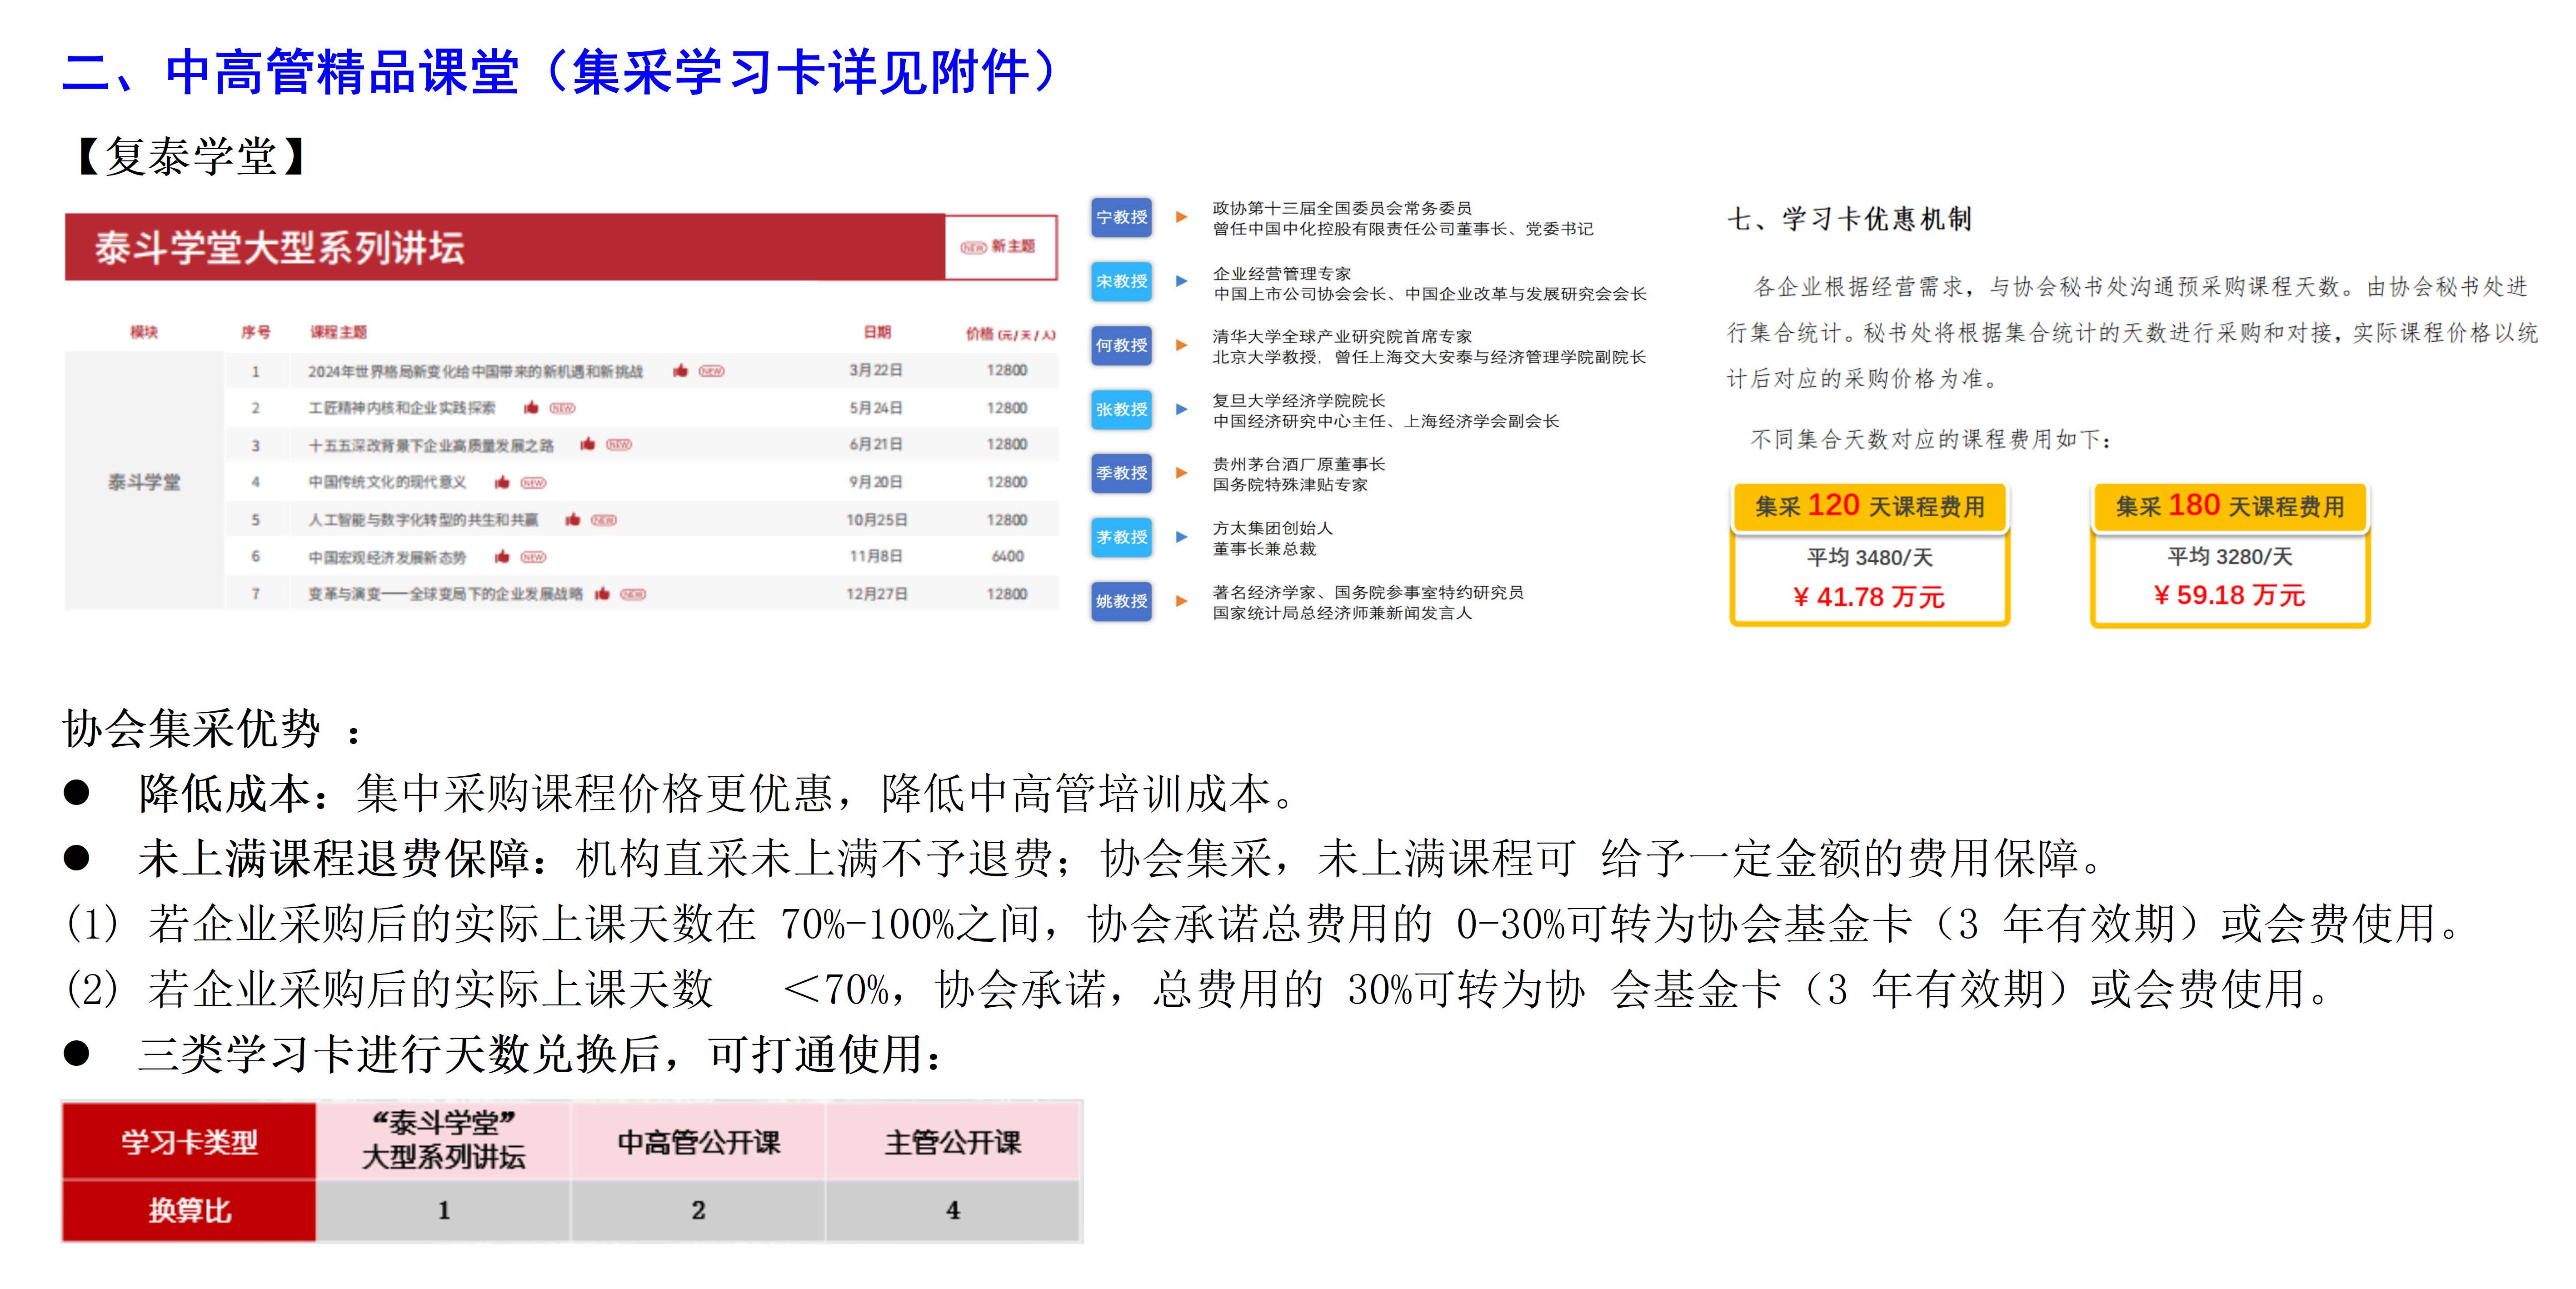Screen dimensions: 2576x1289
Task: Click the orange arrow next to 季教授
Action: pos(1181,473)
